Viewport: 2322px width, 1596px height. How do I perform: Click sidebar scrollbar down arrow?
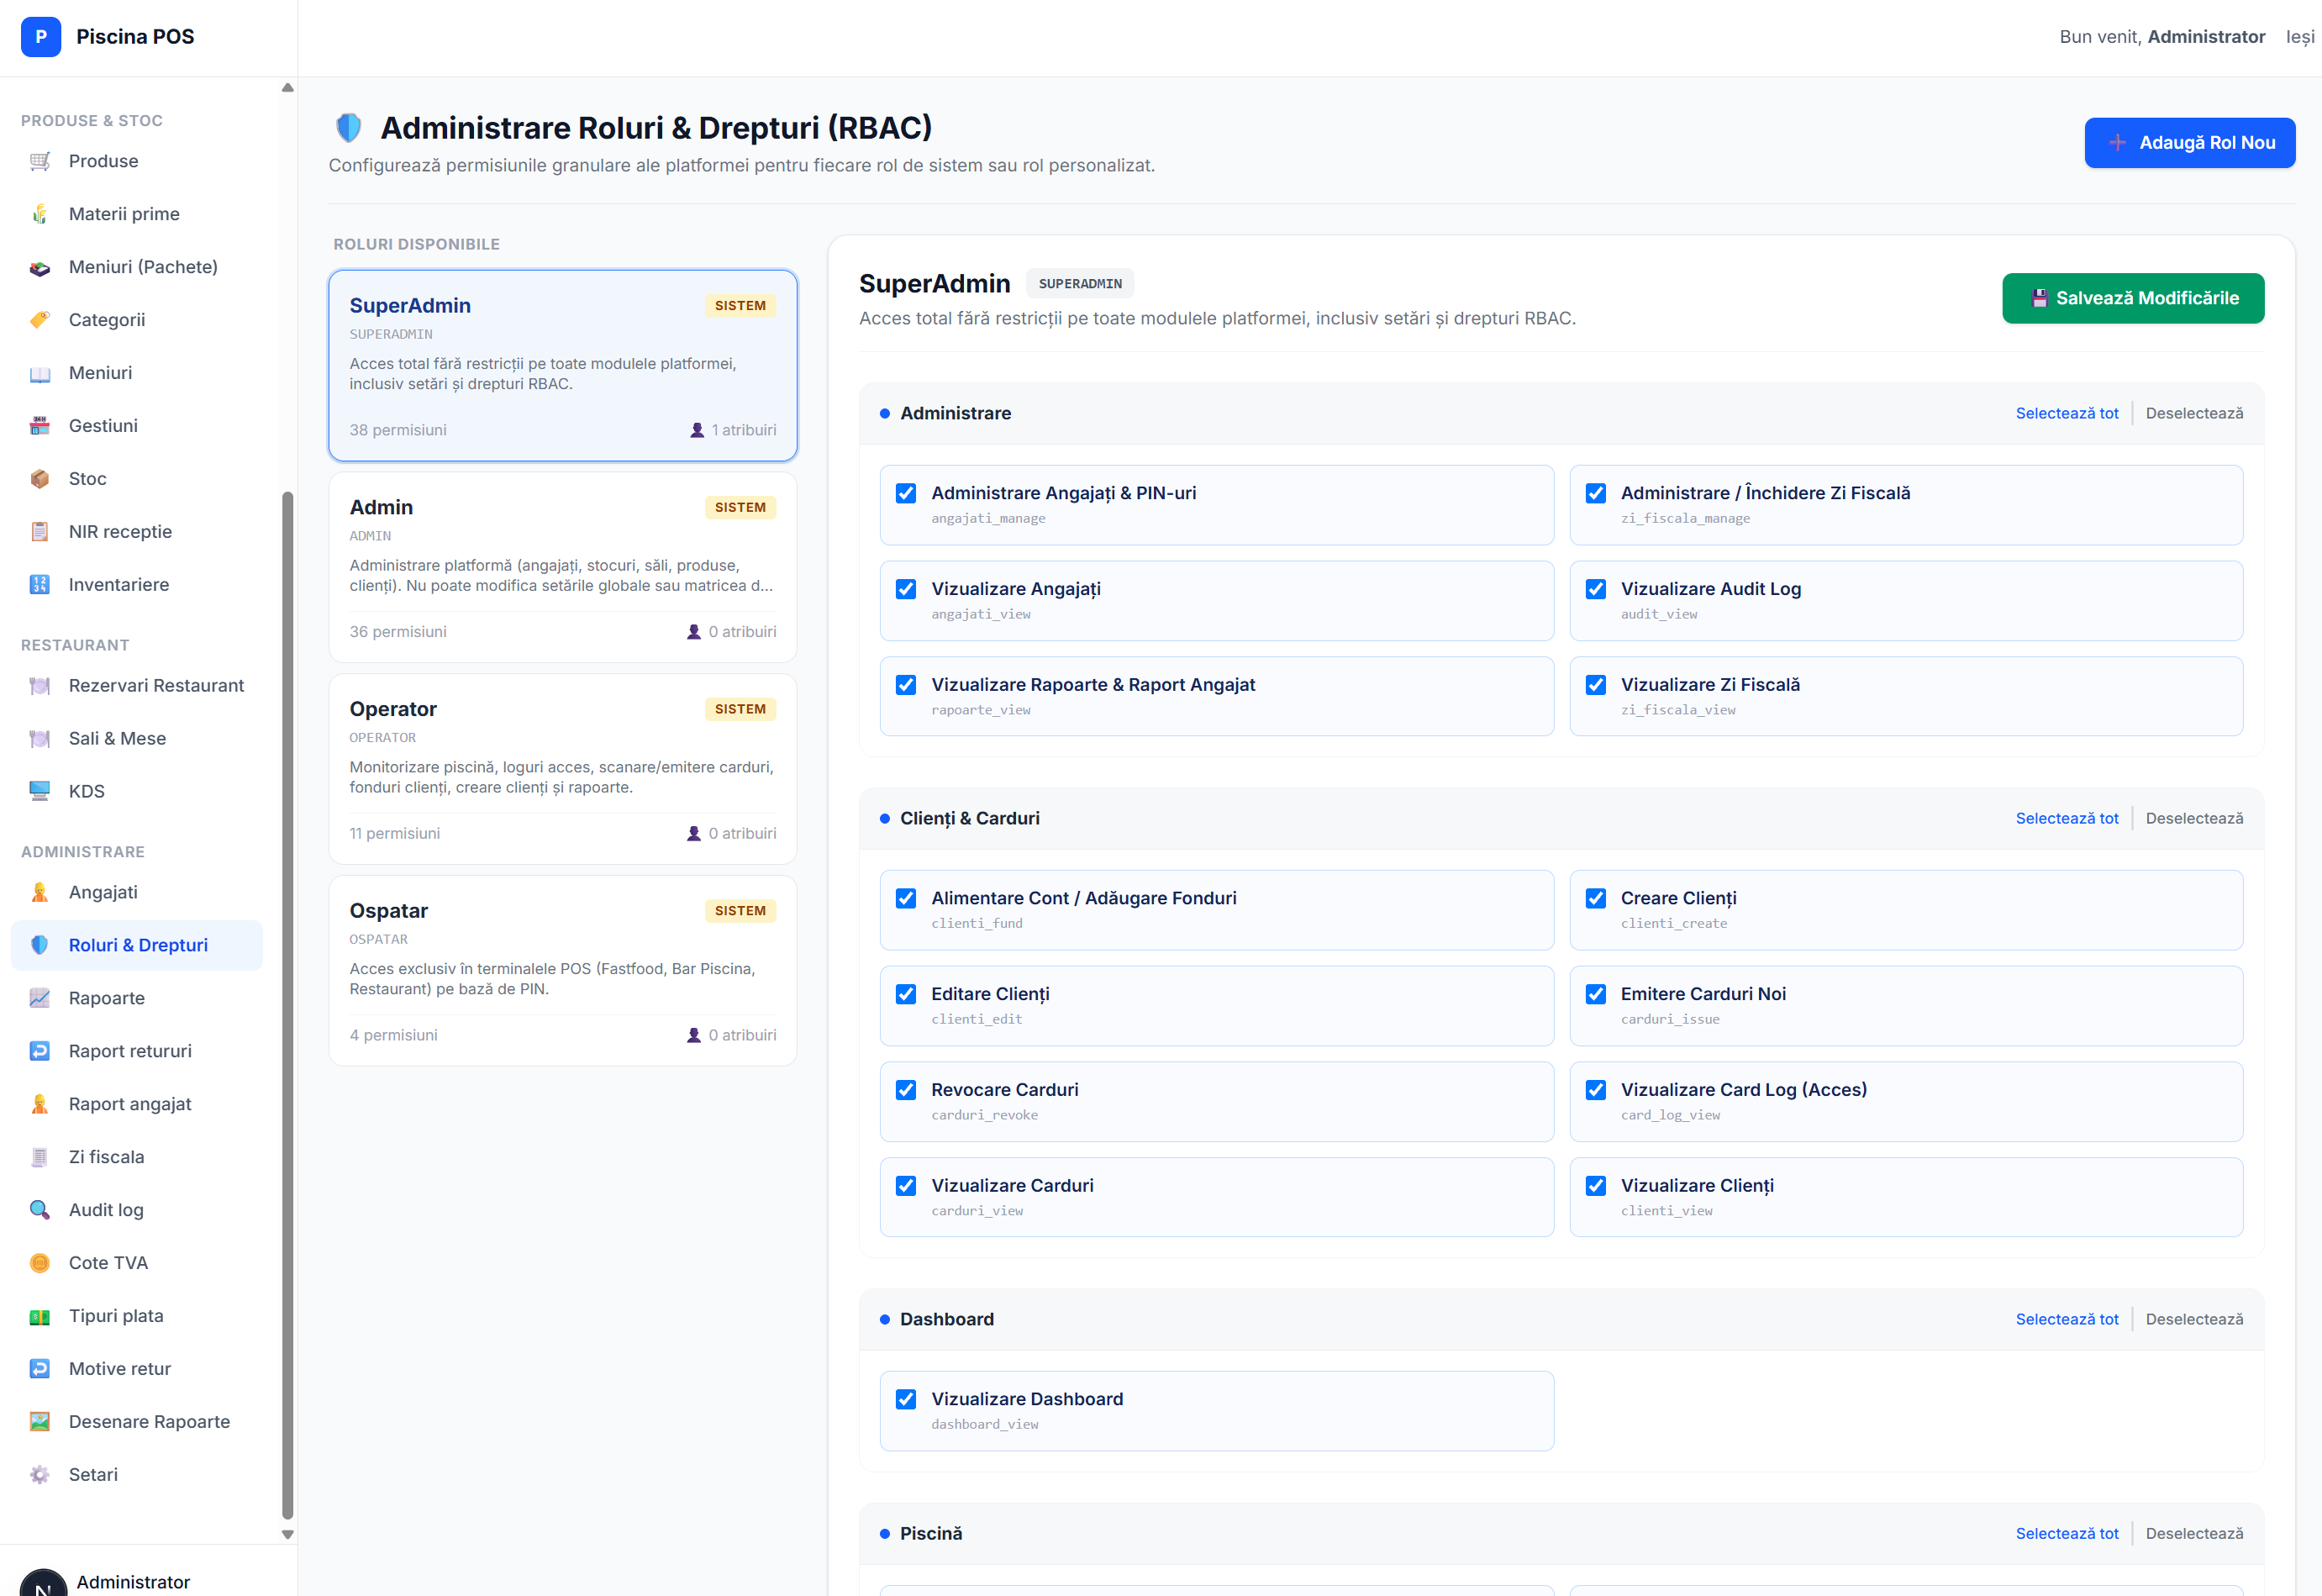[x=288, y=1535]
